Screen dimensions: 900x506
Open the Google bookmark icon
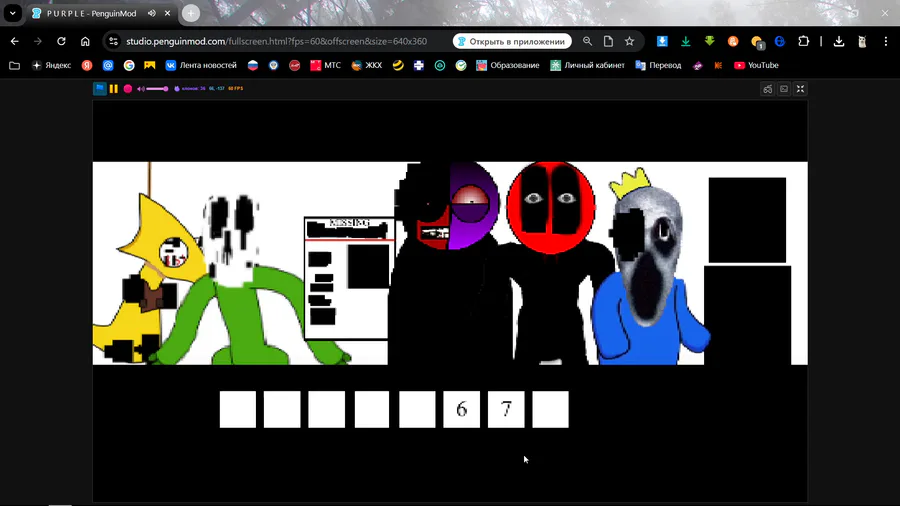[x=129, y=65]
